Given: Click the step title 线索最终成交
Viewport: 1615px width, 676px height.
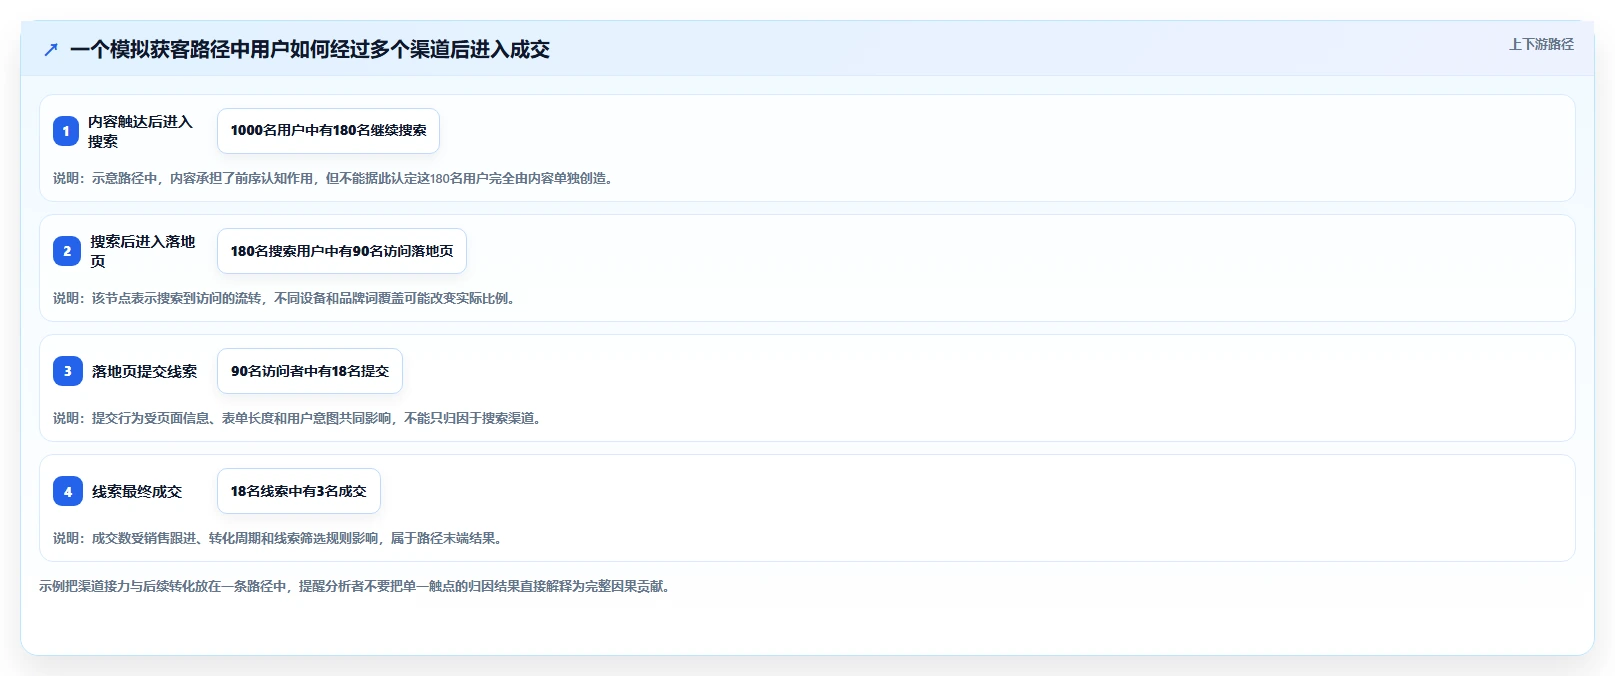Looking at the screenshot, I should point(137,491).
